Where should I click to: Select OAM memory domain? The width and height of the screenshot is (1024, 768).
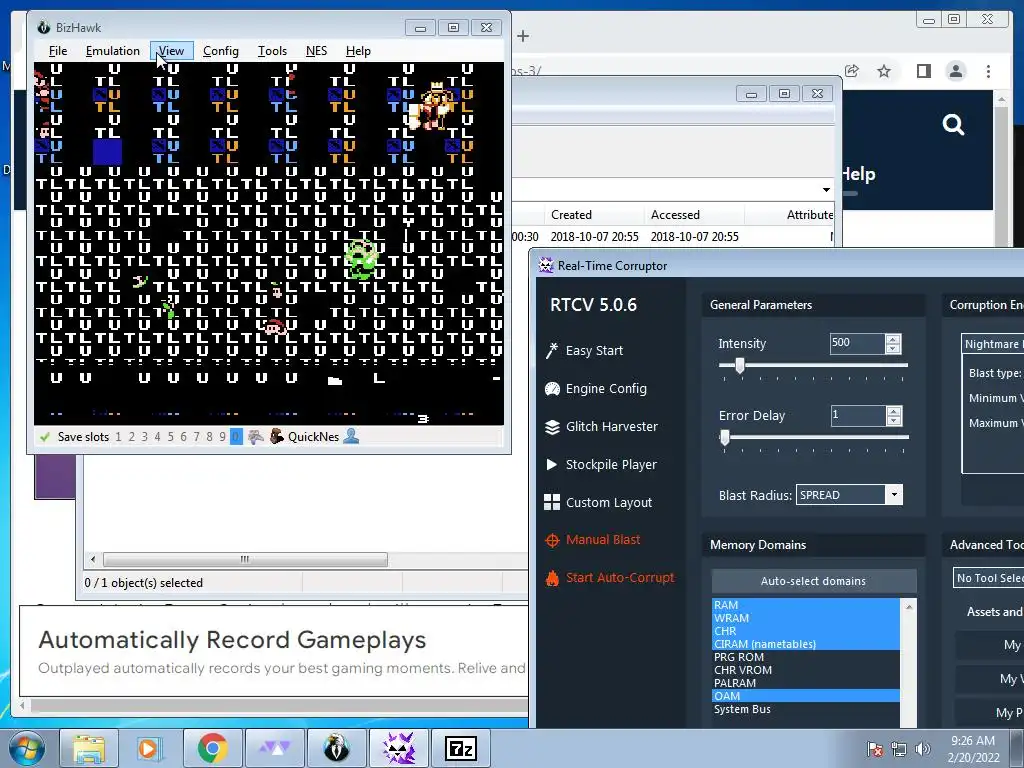click(805, 696)
